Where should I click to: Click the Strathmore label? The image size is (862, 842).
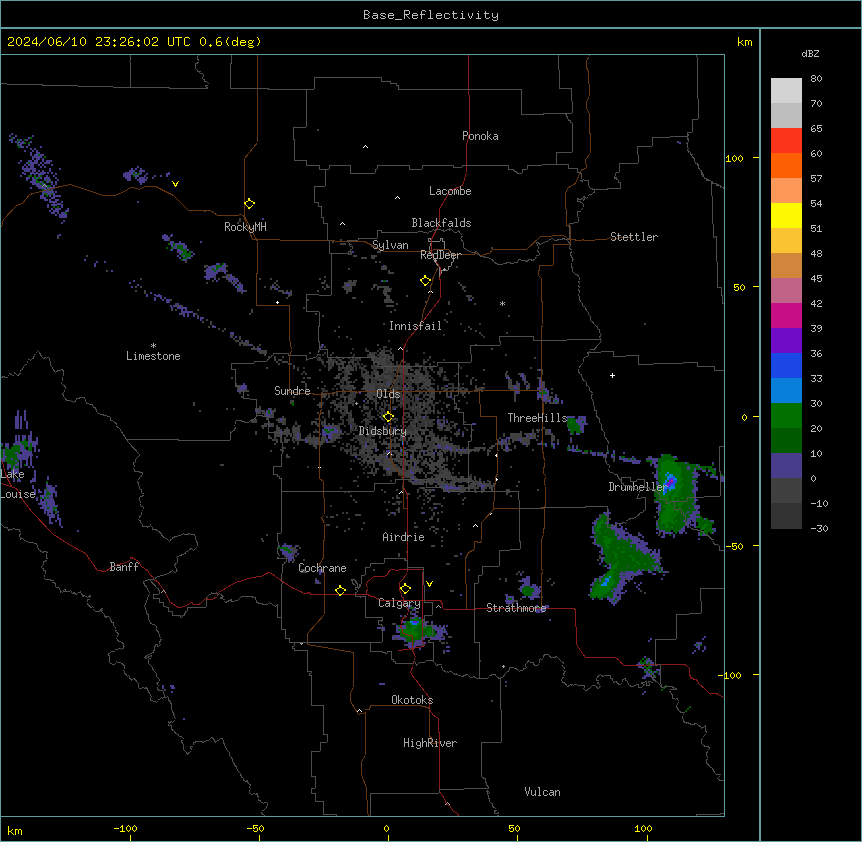[x=516, y=608]
